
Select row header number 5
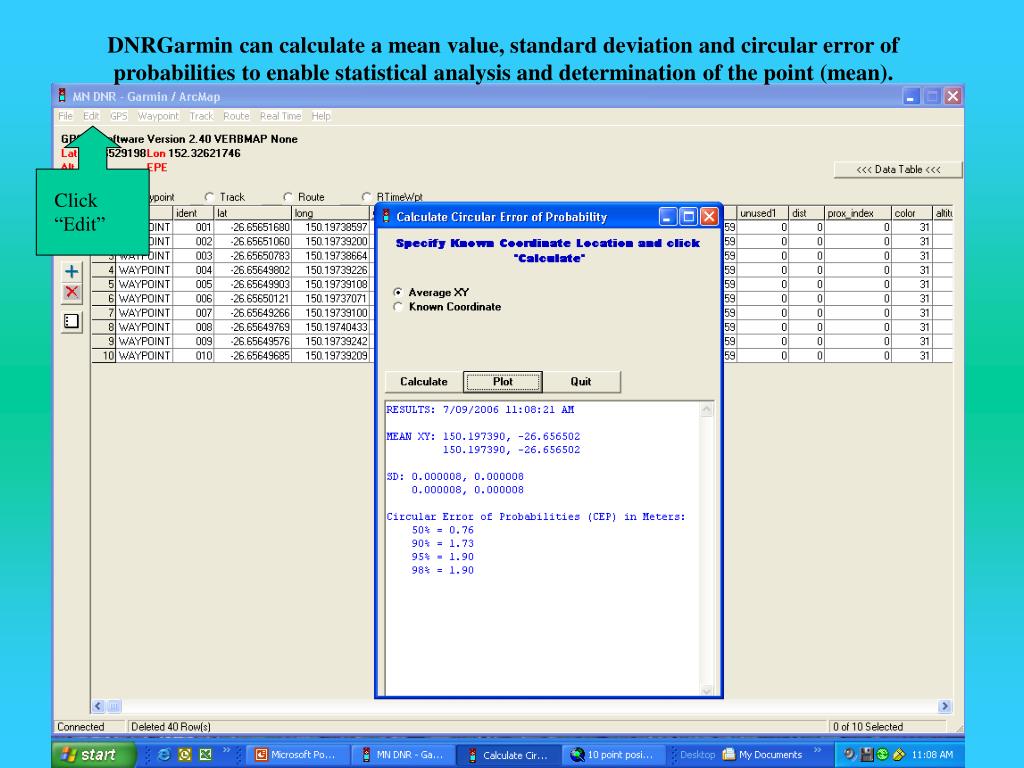(x=104, y=284)
